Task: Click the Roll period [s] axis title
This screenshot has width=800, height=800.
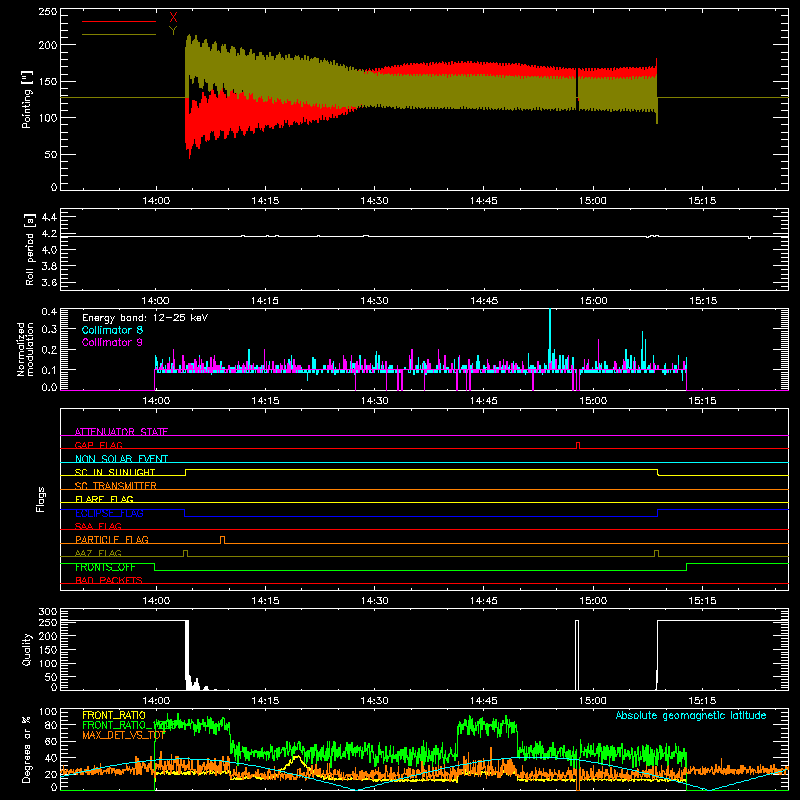Action: click(30, 249)
